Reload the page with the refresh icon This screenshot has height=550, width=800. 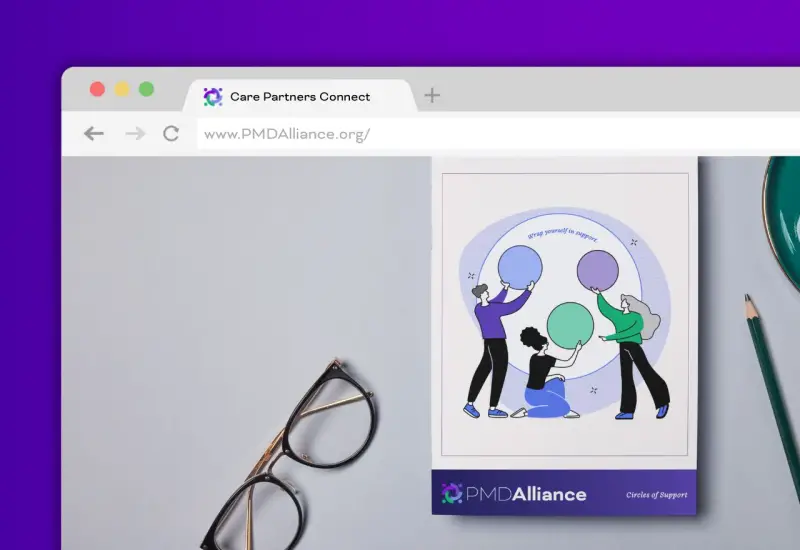tap(171, 134)
